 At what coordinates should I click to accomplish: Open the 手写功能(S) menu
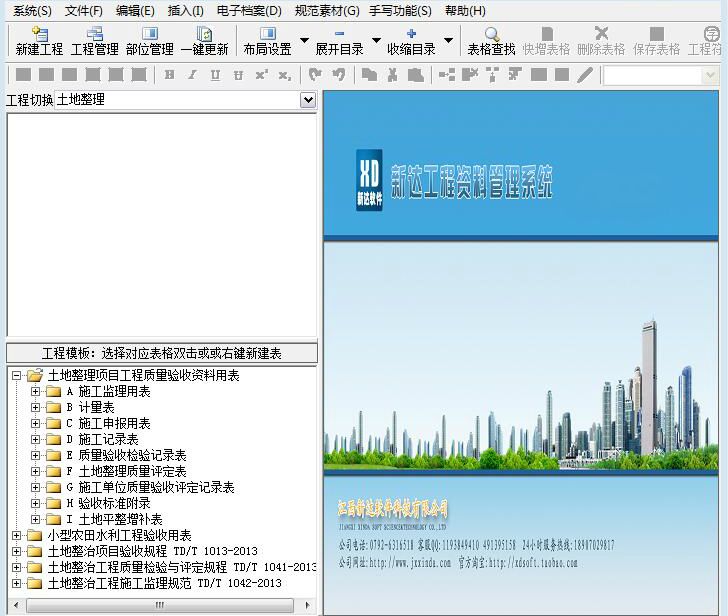pyautogui.click(x=400, y=11)
